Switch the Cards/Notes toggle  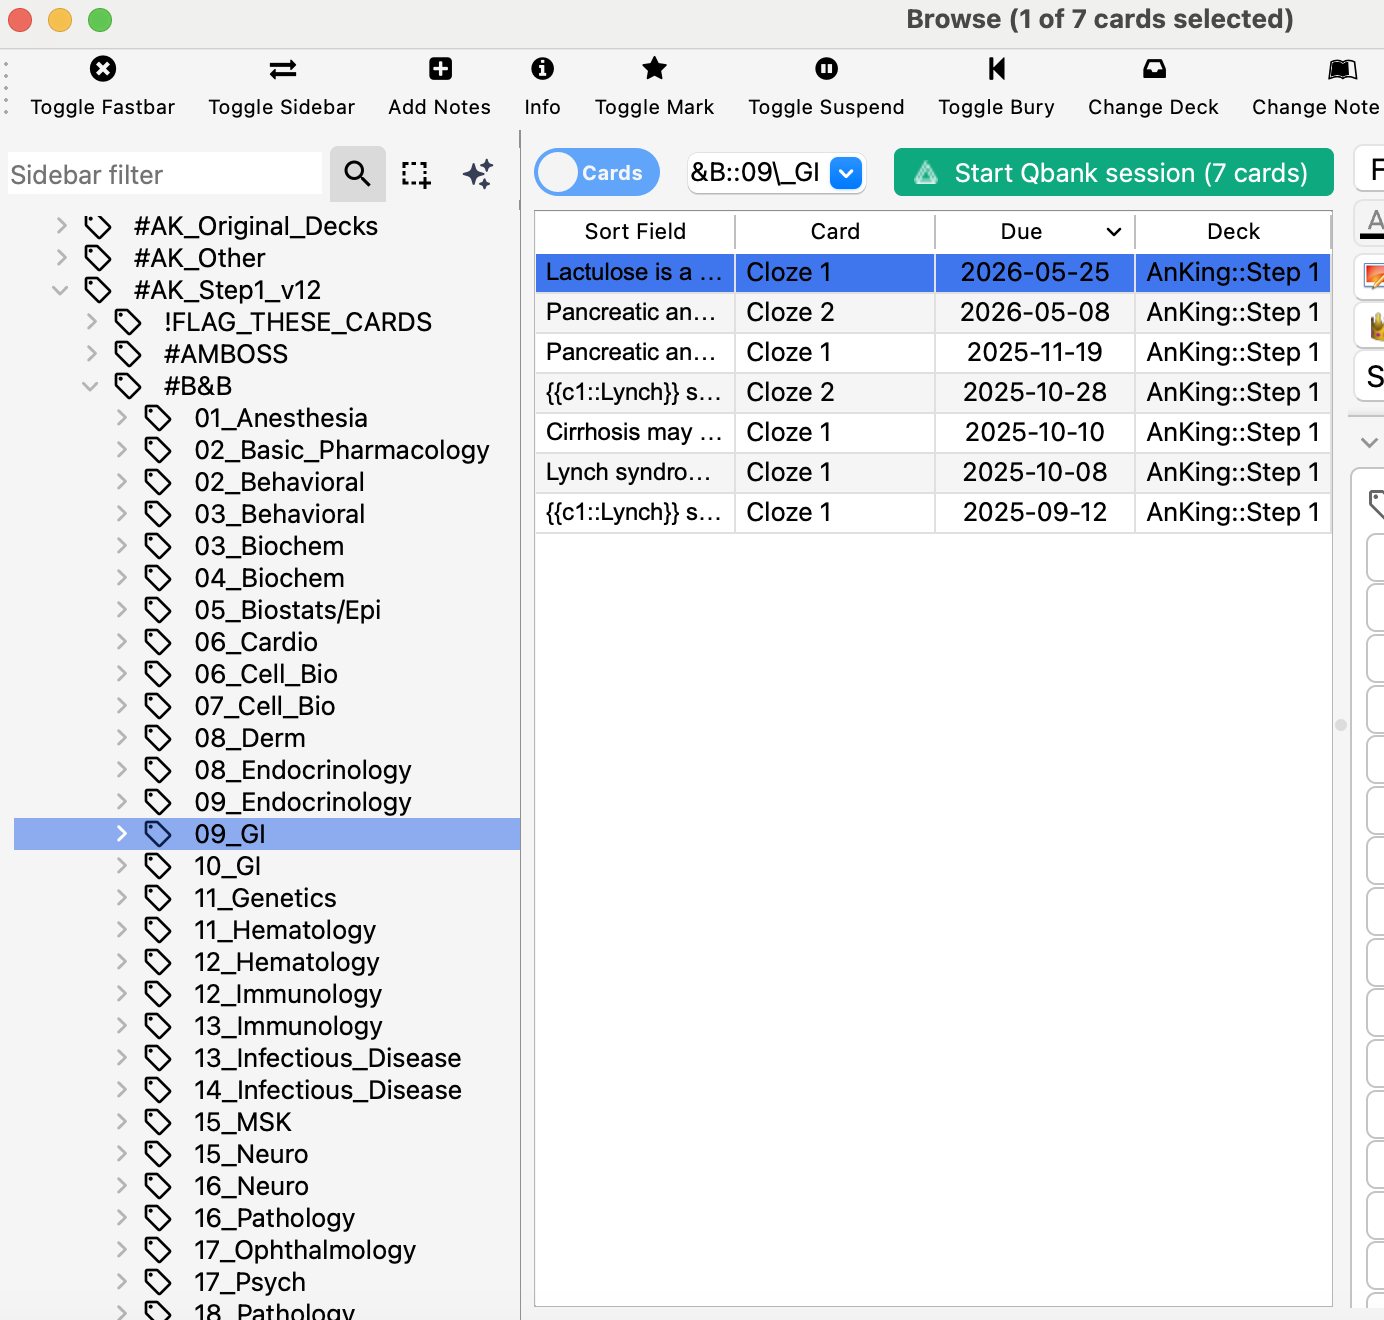coord(597,173)
